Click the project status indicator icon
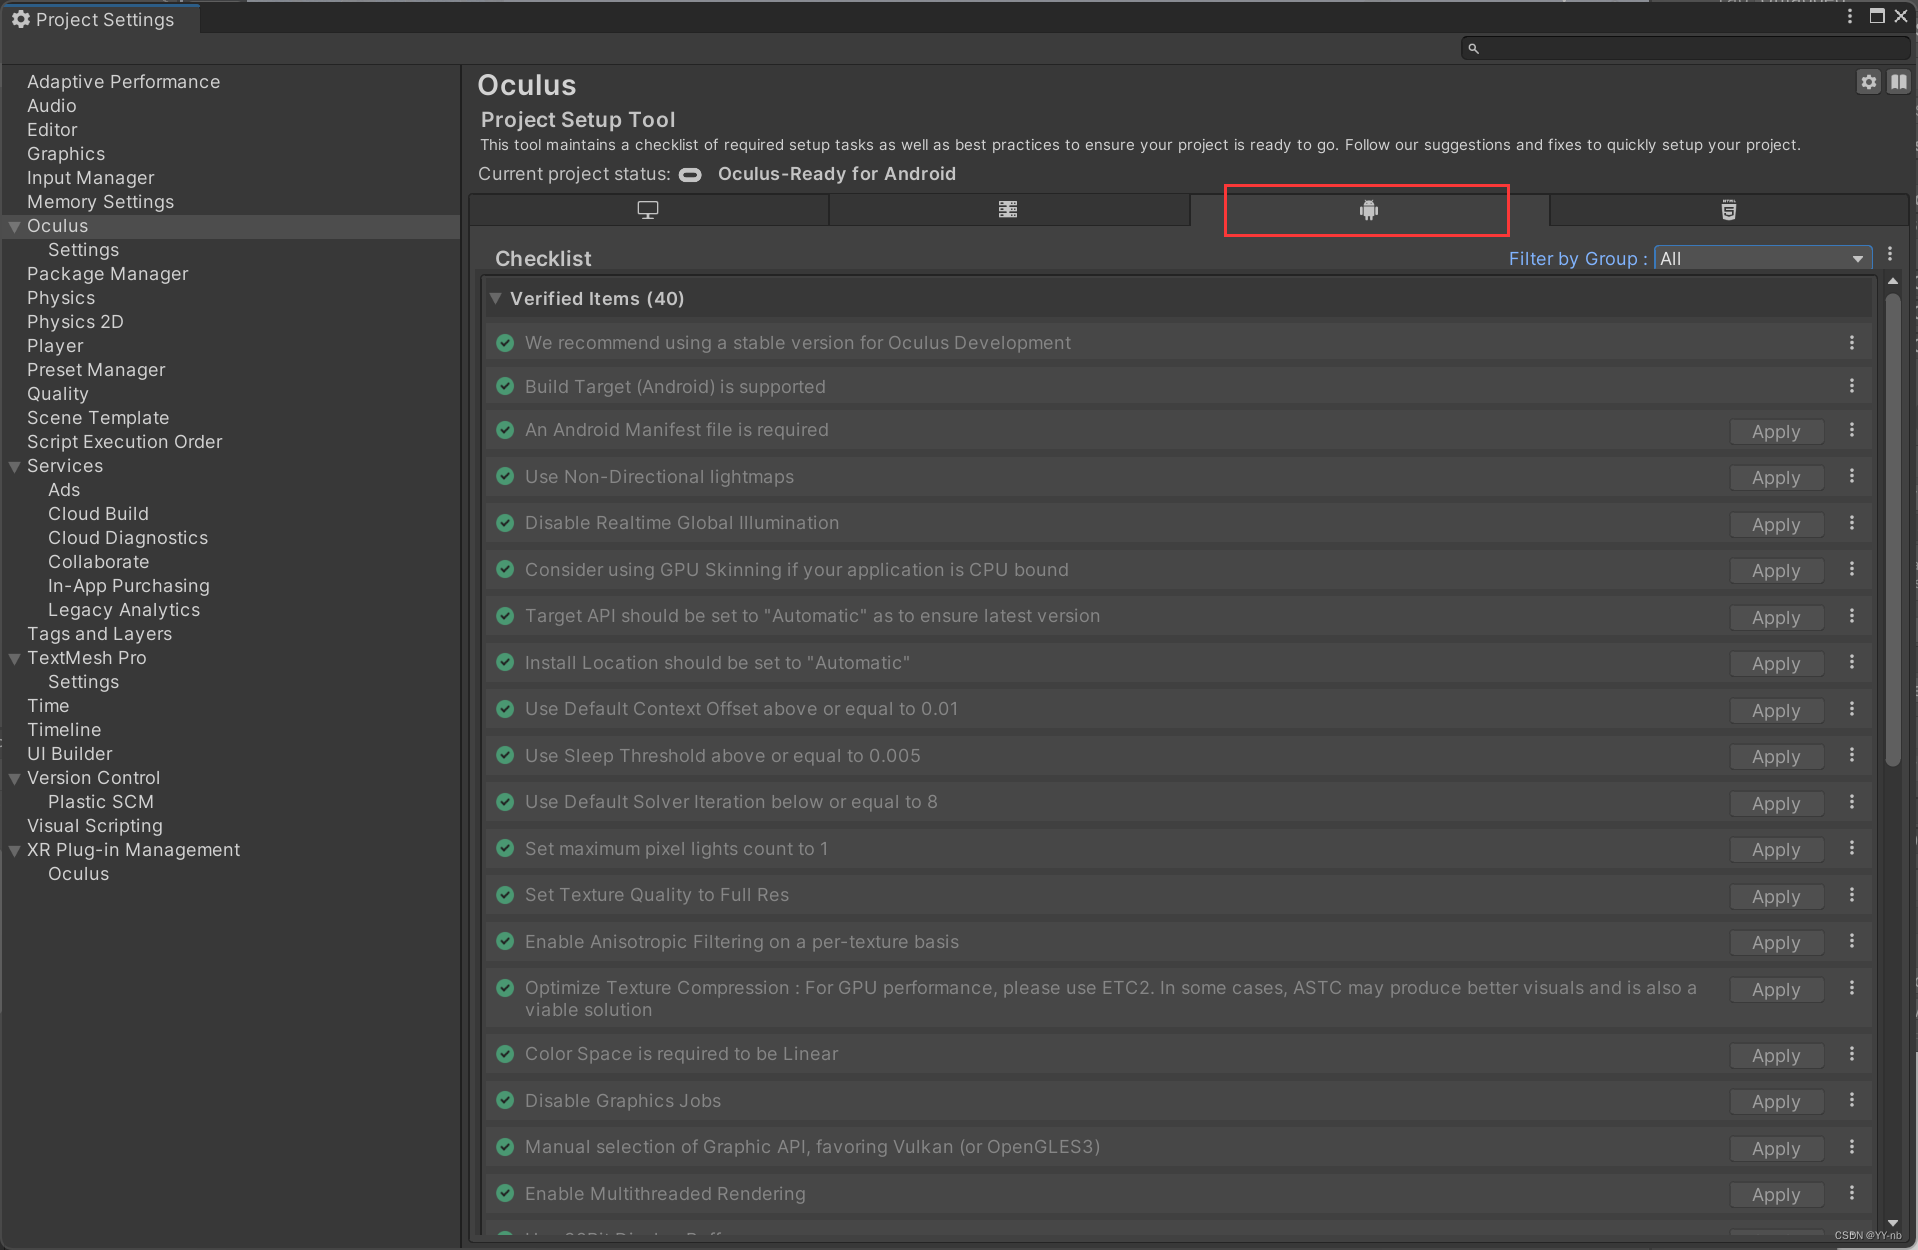Image resolution: width=1918 pixels, height=1250 pixels. pos(690,175)
